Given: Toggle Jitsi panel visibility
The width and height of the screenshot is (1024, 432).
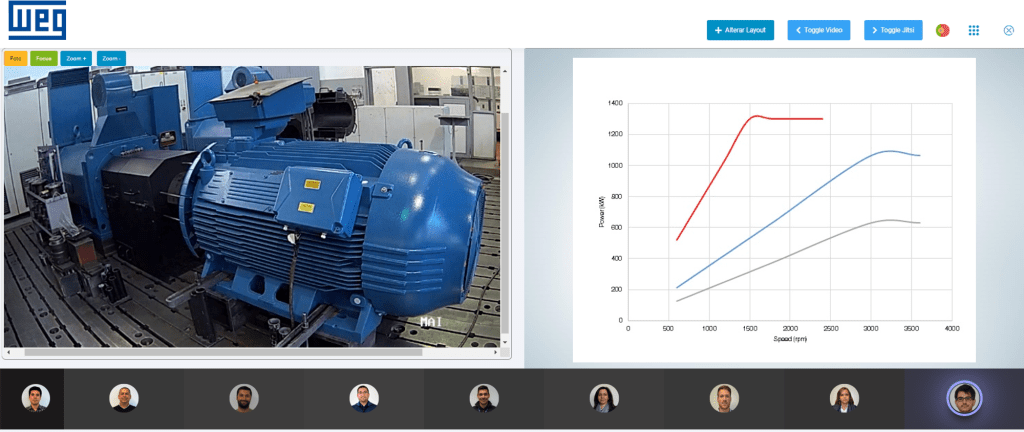Looking at the screenshot, I should pyautogui.click(x=893, y=31).
